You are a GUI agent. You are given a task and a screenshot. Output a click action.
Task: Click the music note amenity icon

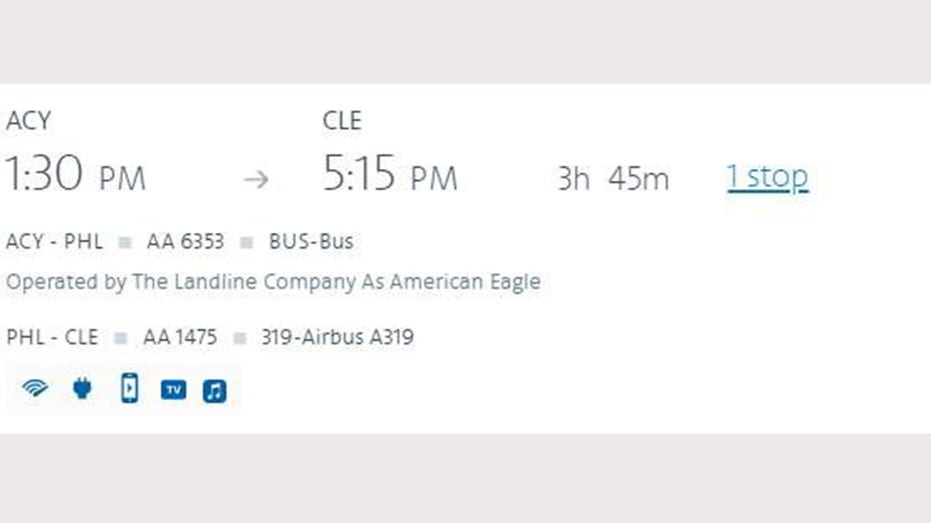(215, 391)
